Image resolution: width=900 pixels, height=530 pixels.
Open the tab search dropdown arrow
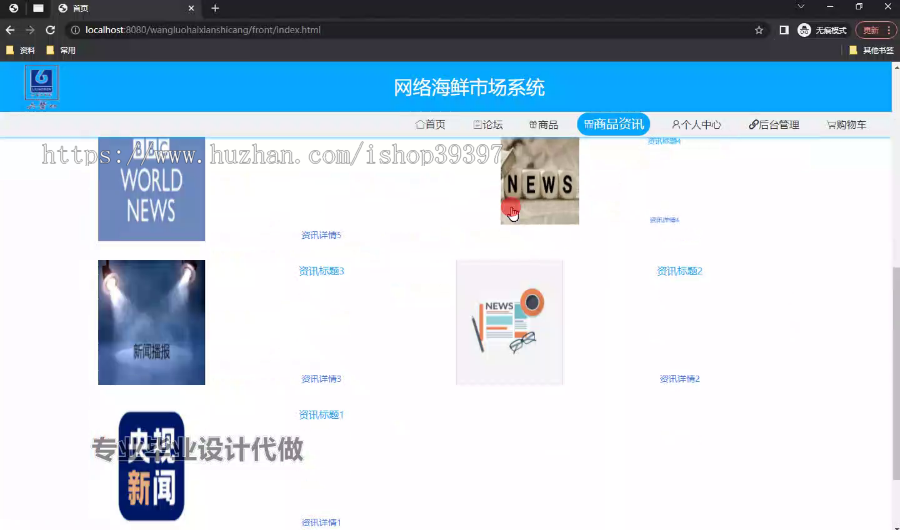pyautogui.click(x=801, y=7)
